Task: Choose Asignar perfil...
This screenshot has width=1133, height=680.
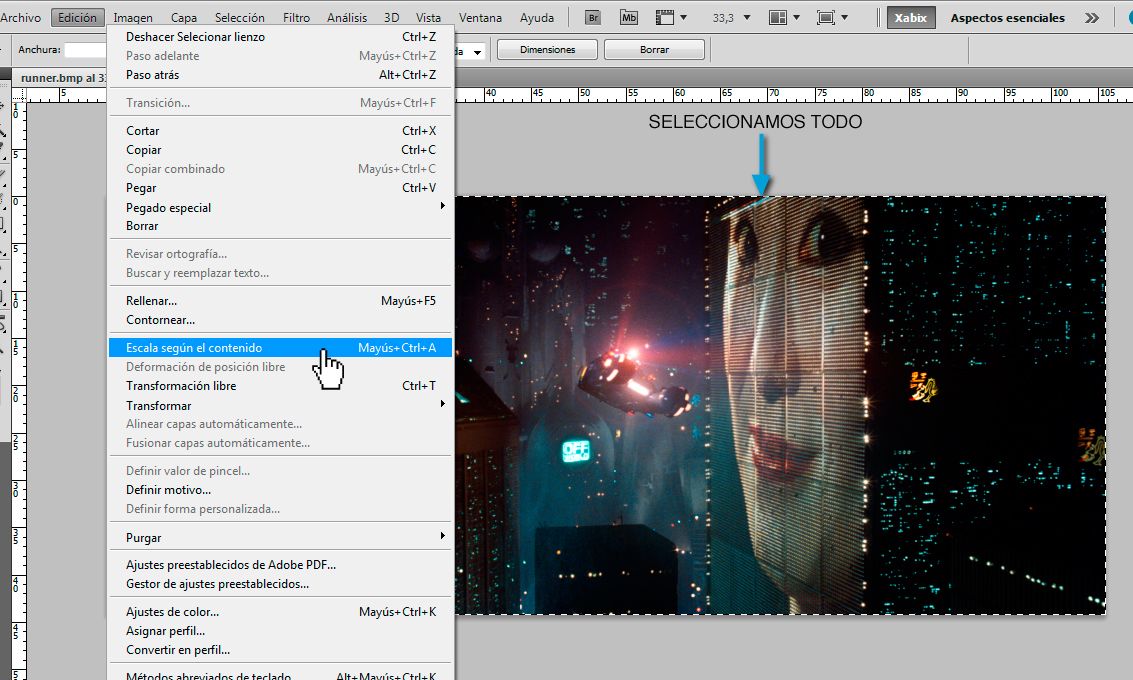Action: pyautogui.click(x=280, y=631)
